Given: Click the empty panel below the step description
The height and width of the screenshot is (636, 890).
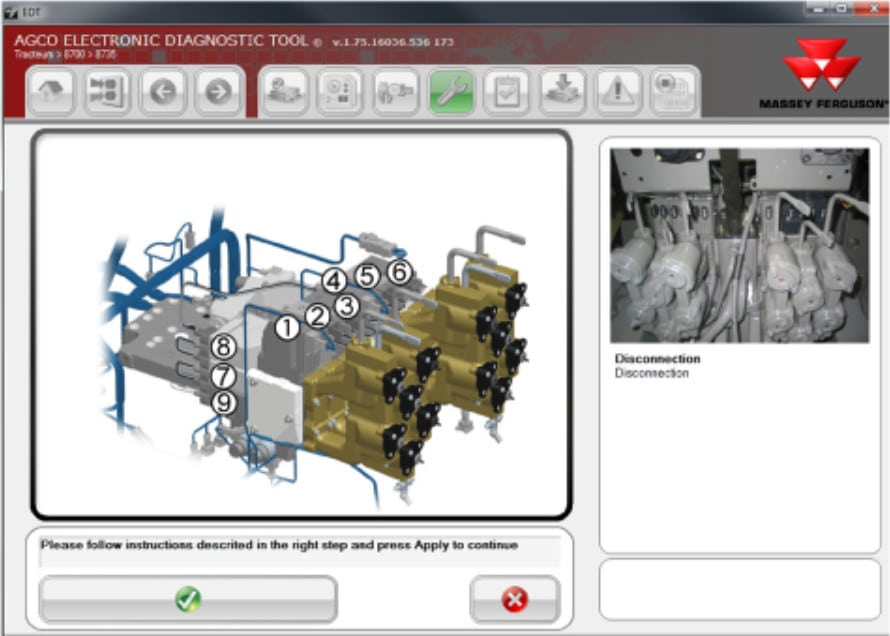Looking at the screenshot, I should [x=740, y=589].
